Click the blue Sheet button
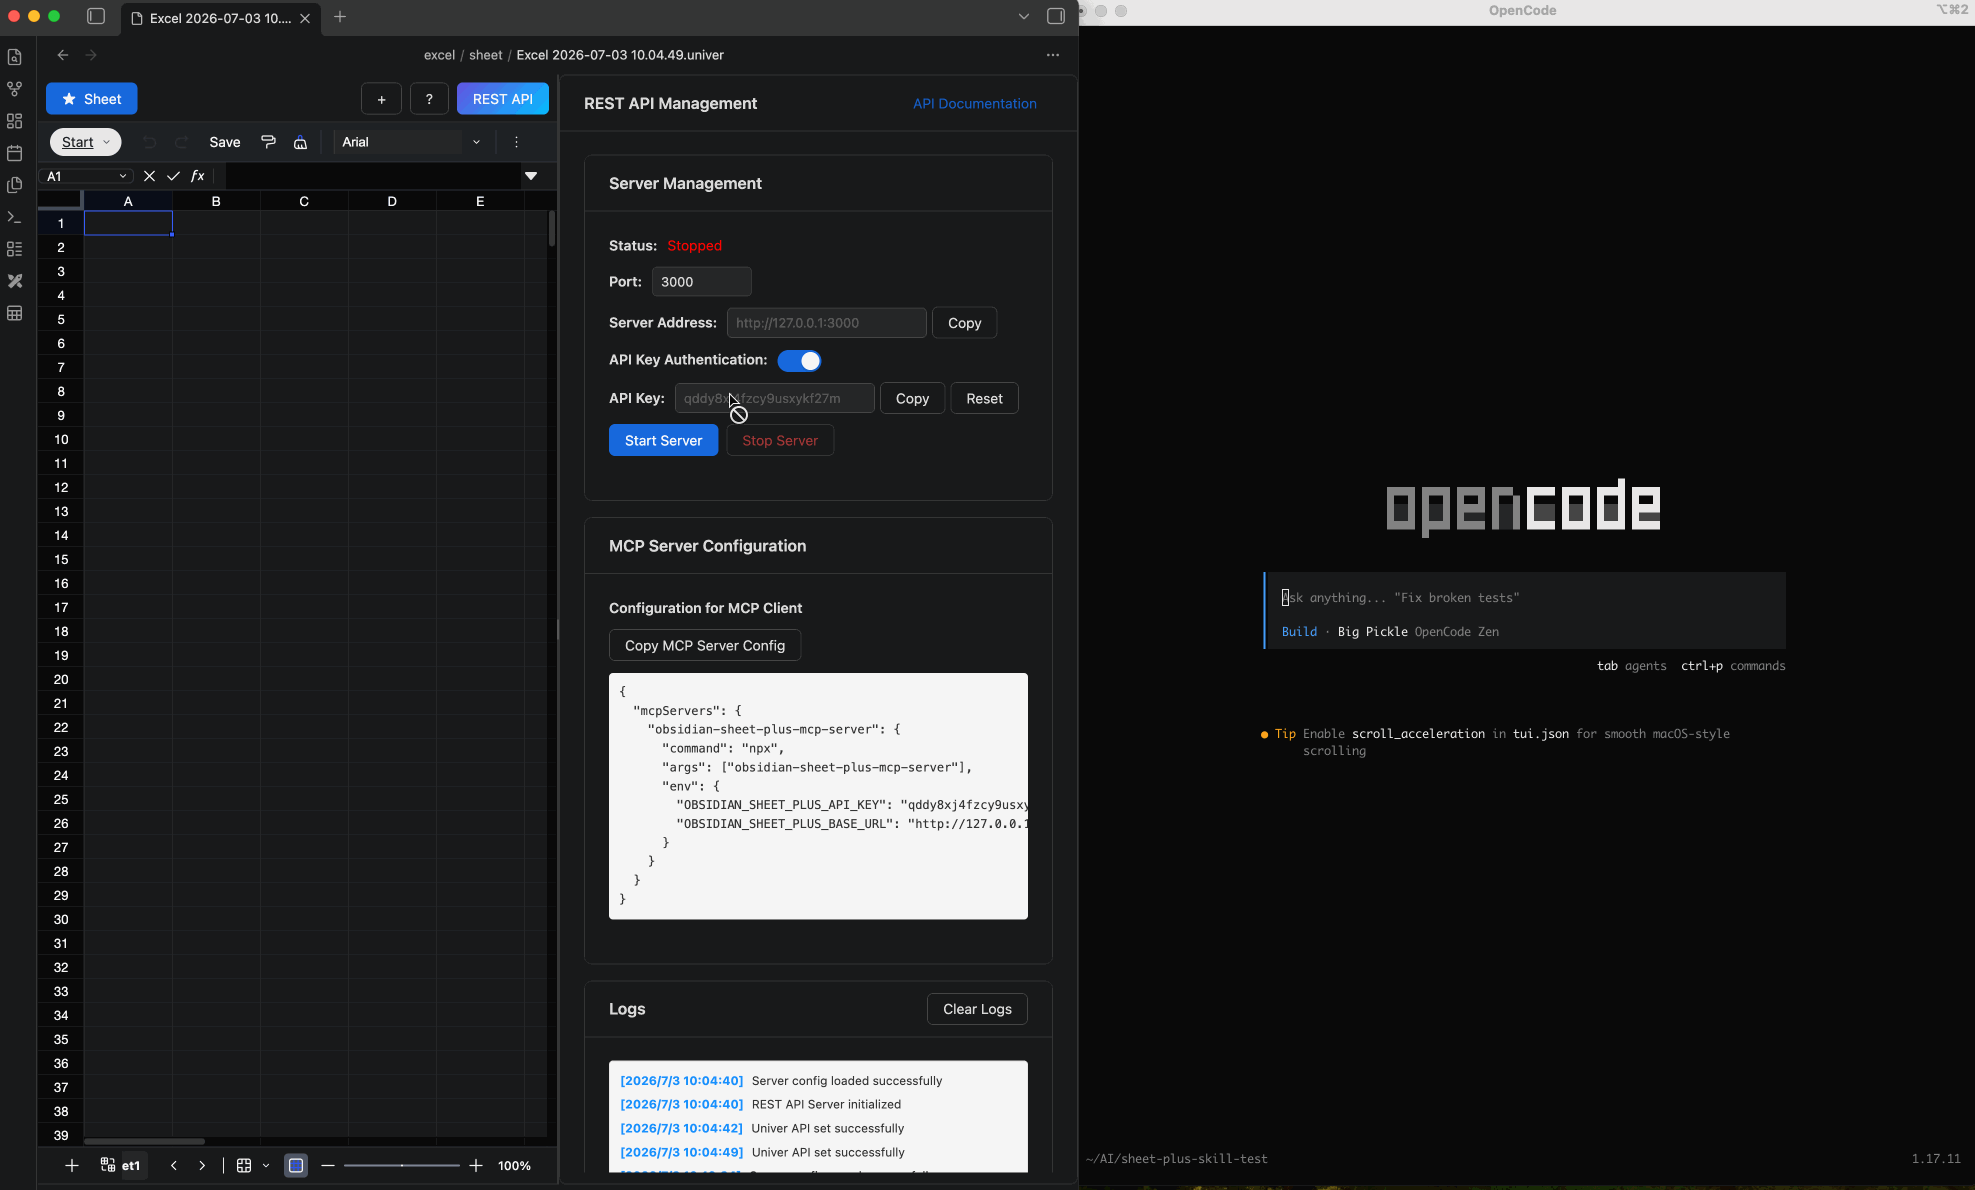The height and width of the screenshot is (1190, 1975). pyautogui.click(x=91, y=99)
